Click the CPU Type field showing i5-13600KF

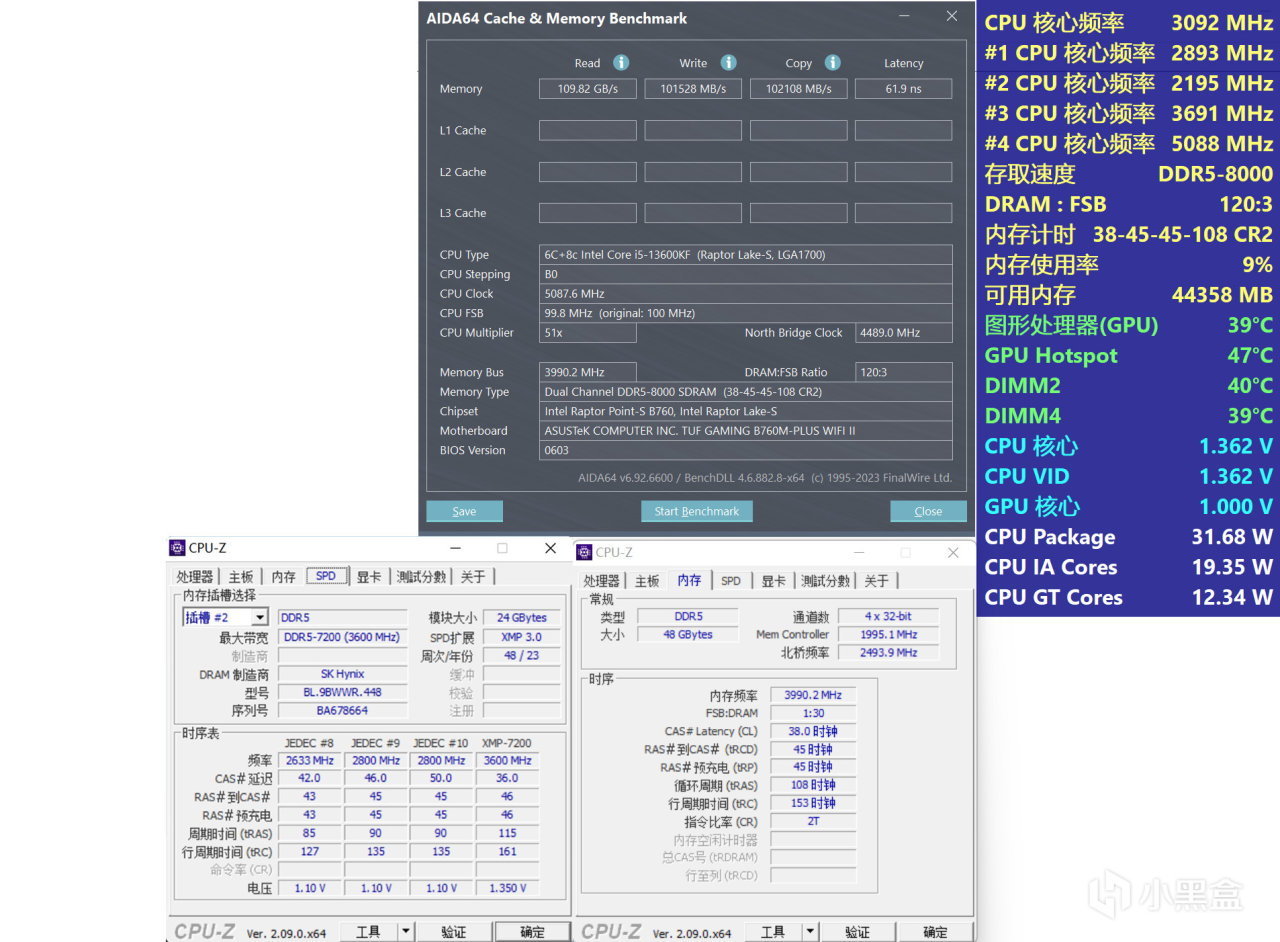coord(746,255)
